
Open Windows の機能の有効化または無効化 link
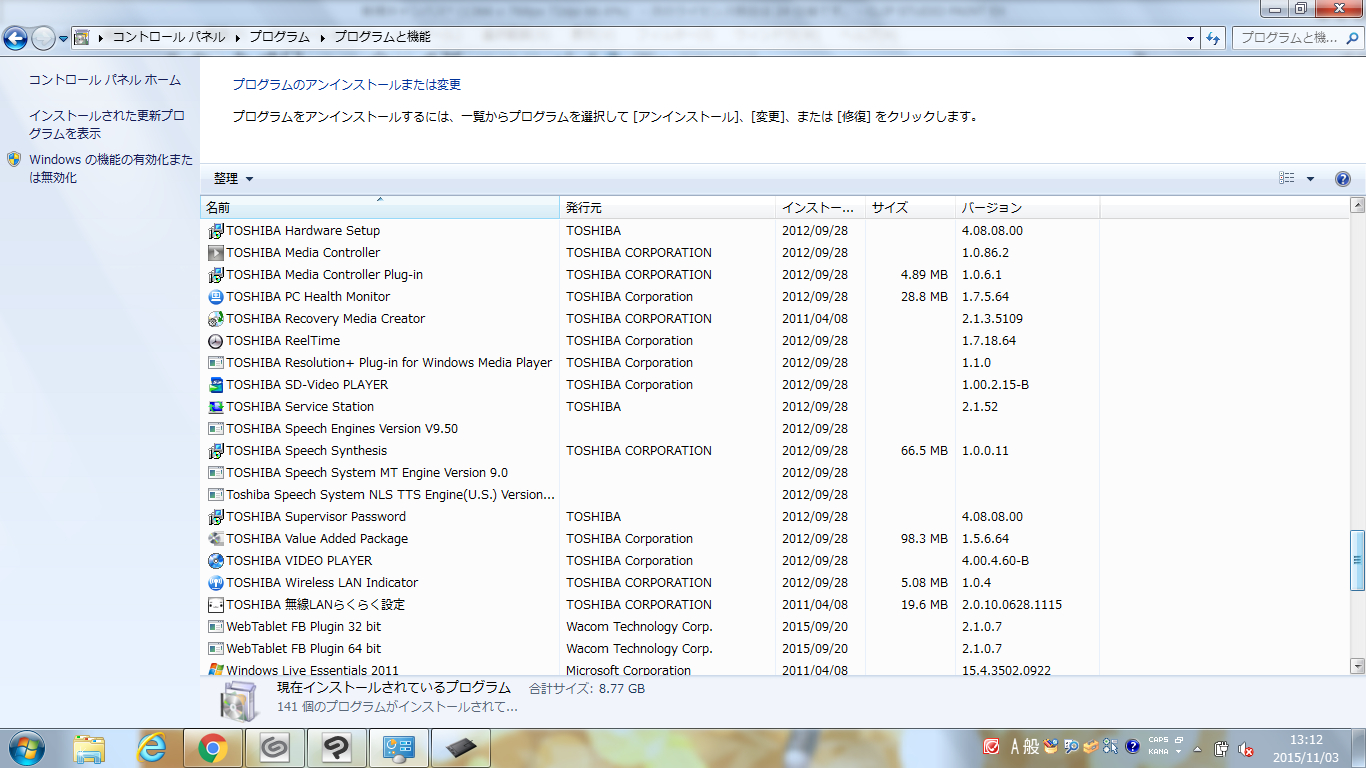[111, 169]
